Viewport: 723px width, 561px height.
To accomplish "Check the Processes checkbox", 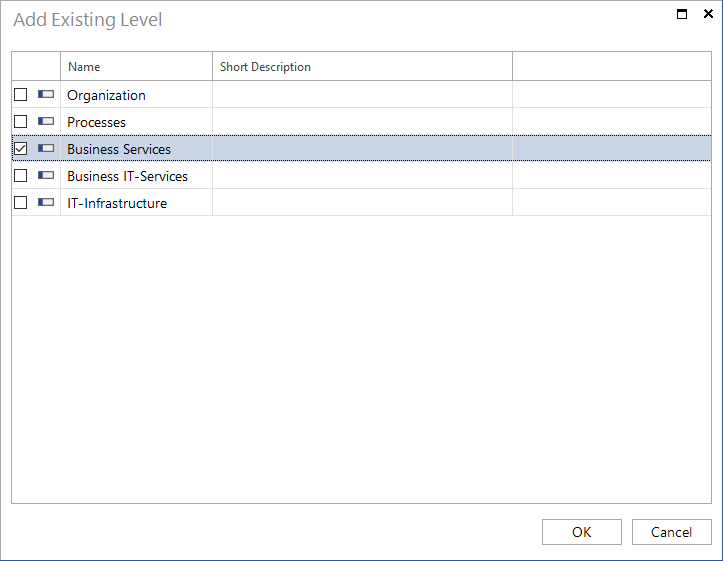I will pyautogui.click(x=20, y=122).
